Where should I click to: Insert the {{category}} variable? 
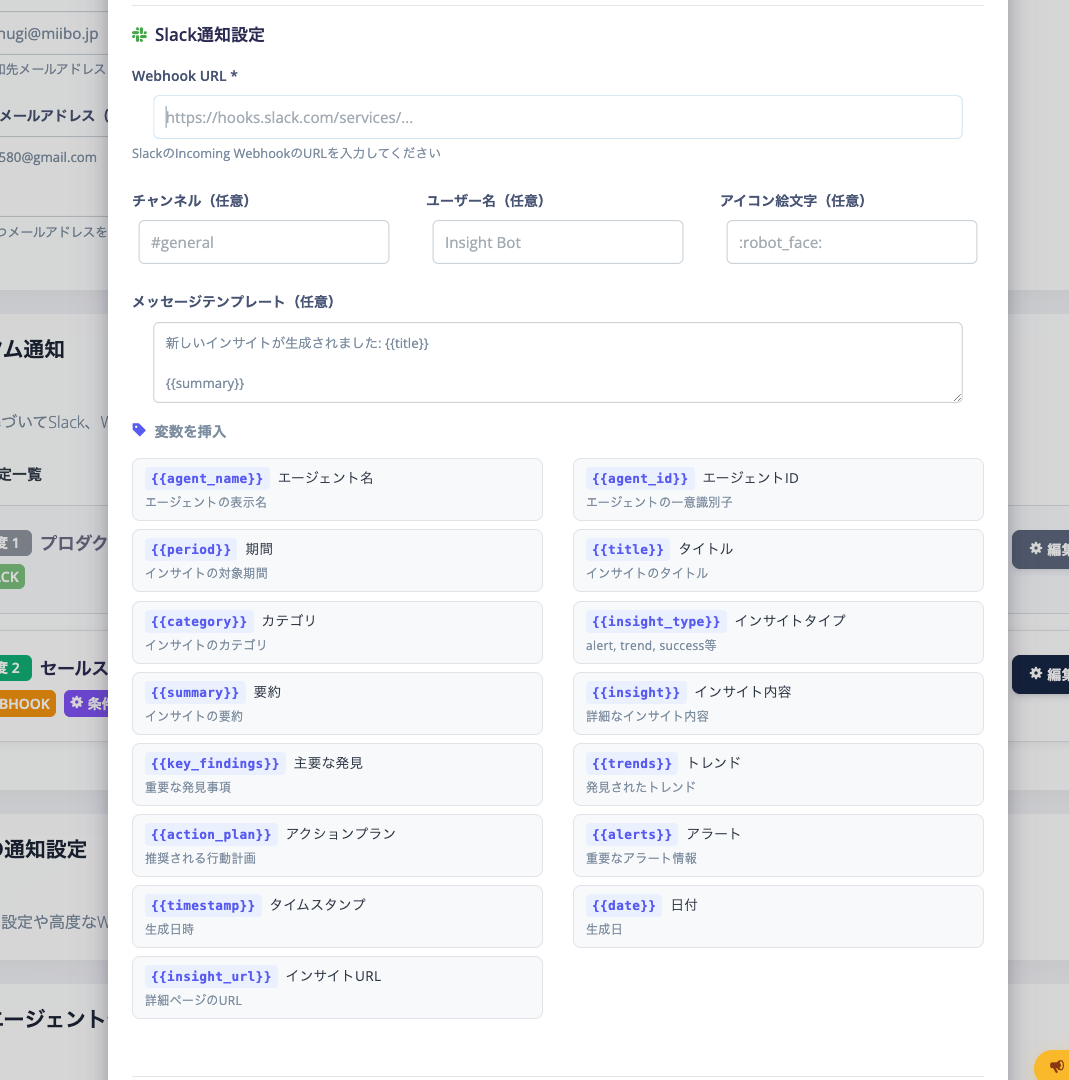pos(337,632)
